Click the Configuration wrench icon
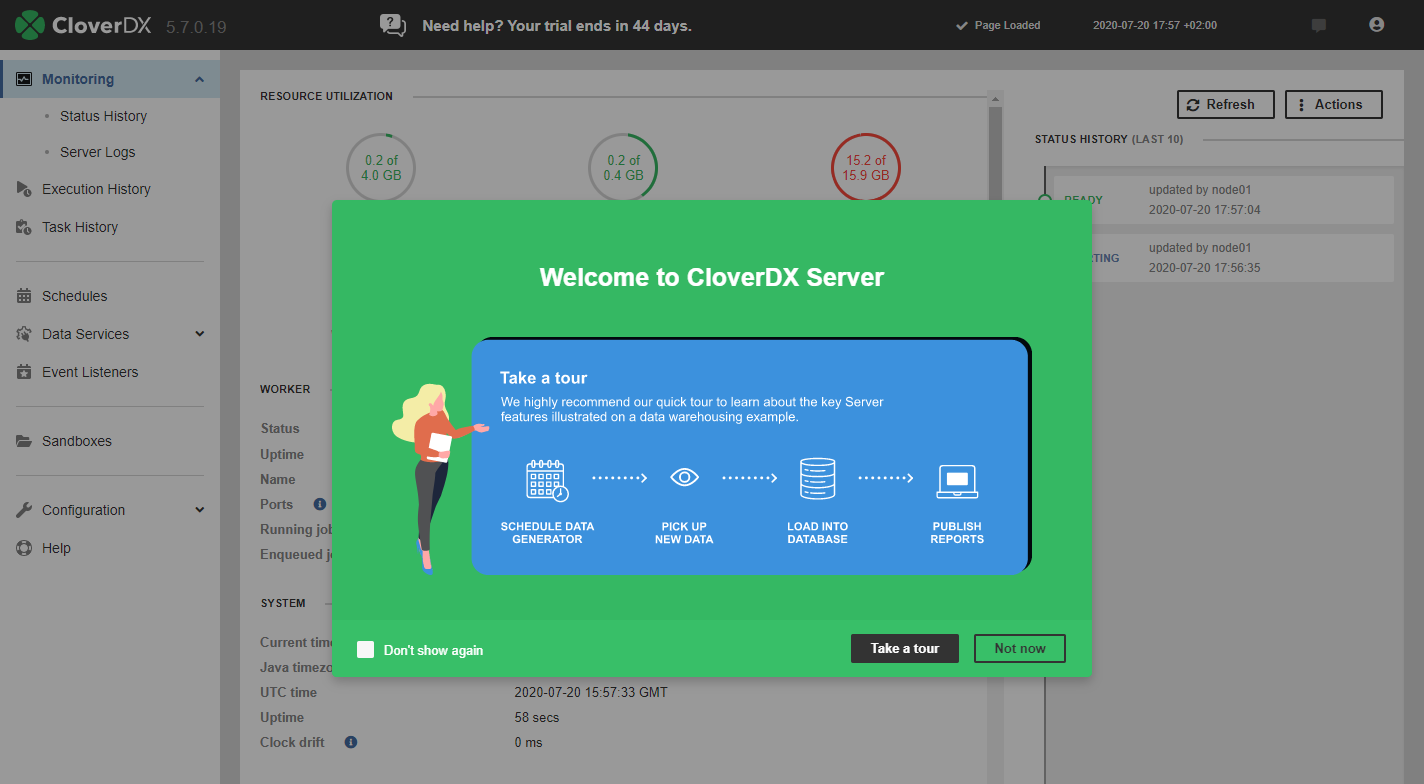The width and height of the screenshot is (1424, 784). (24, 510)
